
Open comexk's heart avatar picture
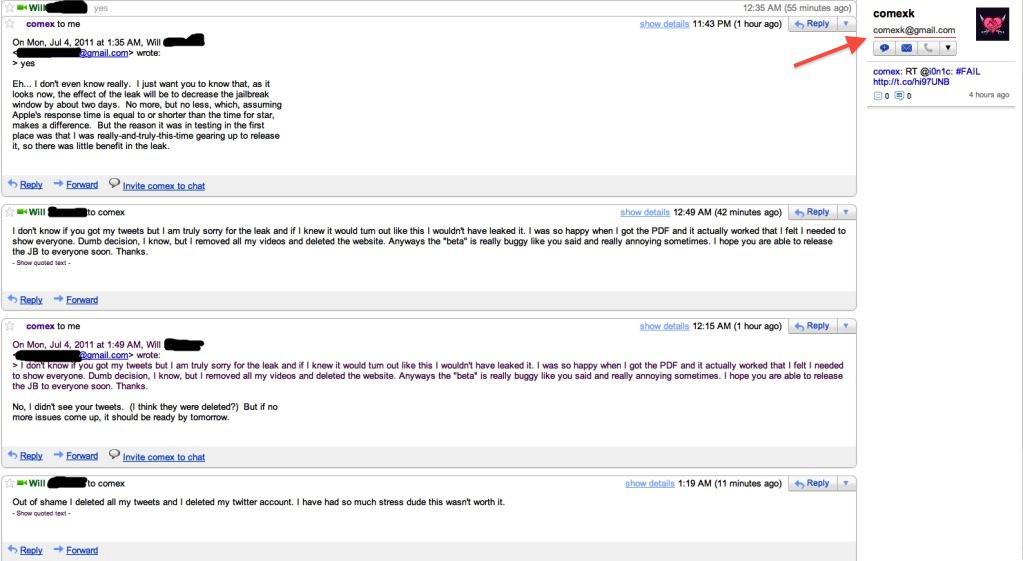coord(991,25)
